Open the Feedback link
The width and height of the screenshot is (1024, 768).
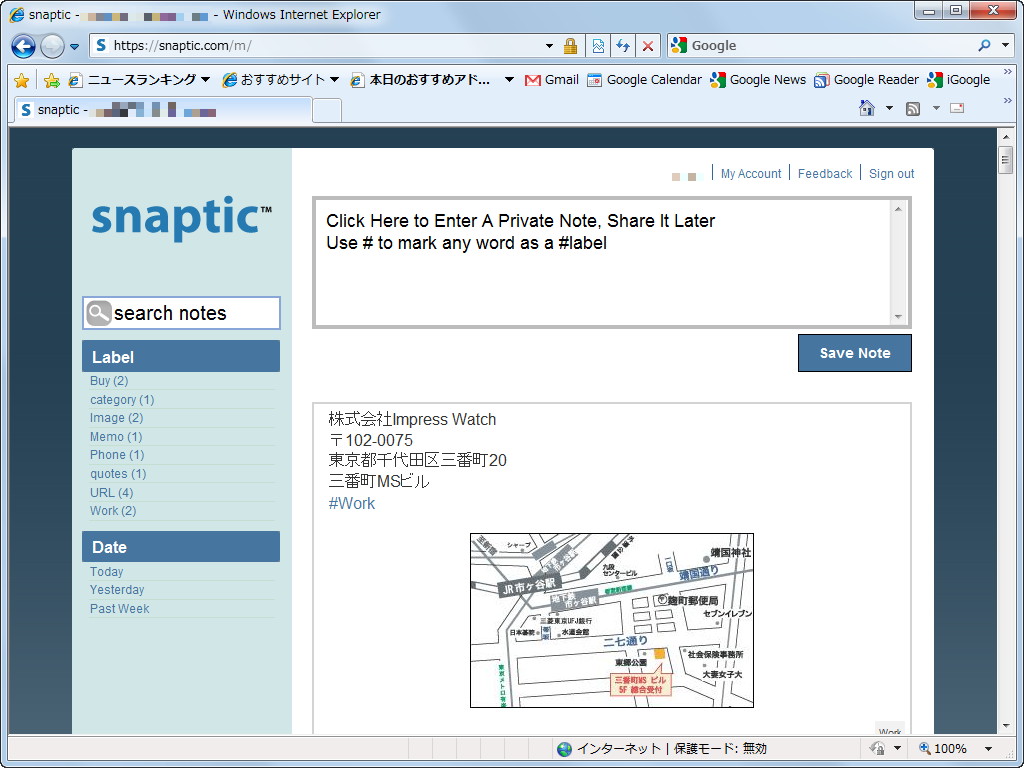(825, 174)
